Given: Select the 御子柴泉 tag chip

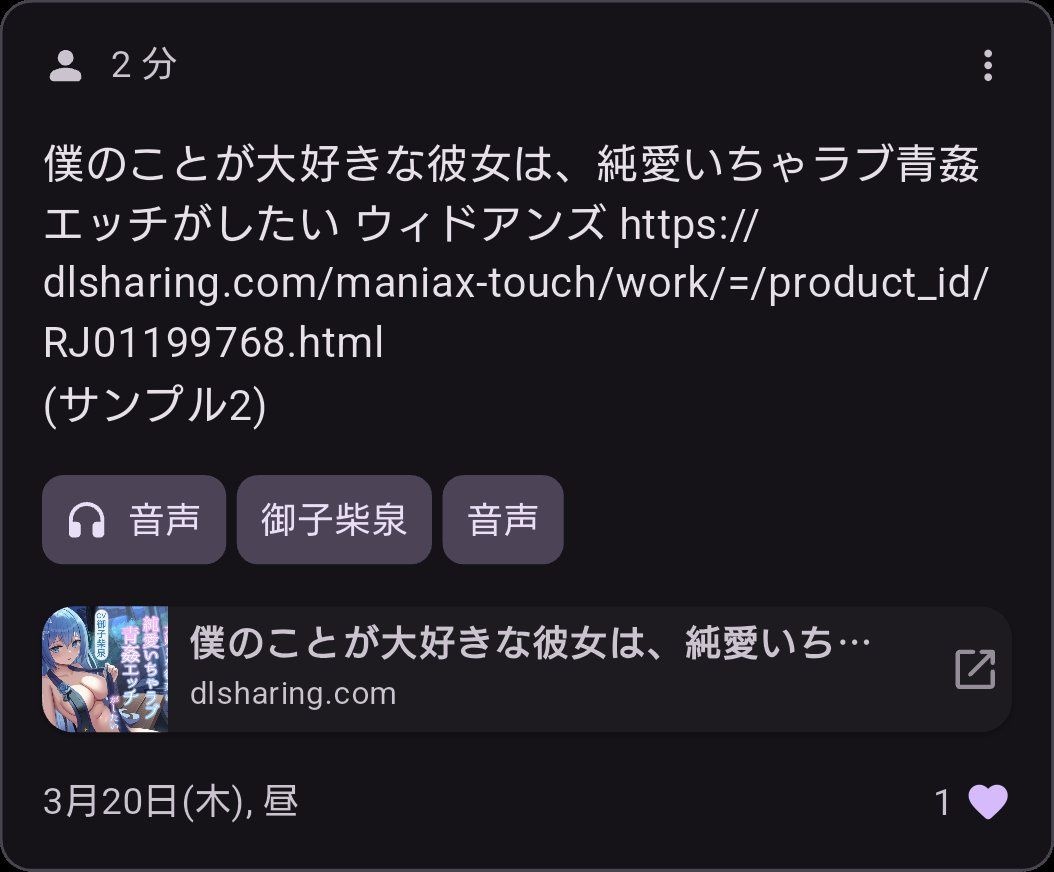Looking at the screenshot, I should [334, 520].
